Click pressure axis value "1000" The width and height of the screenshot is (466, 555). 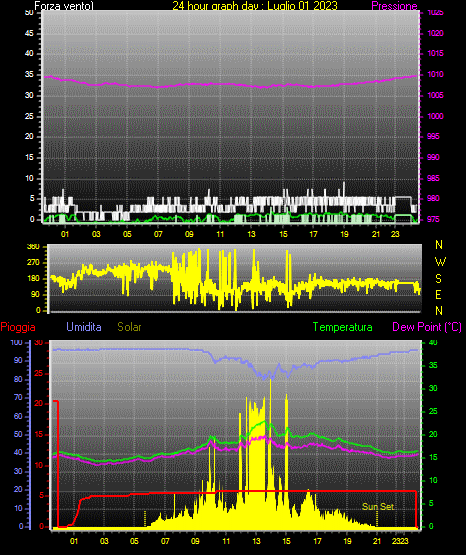[x=435, y=116]
